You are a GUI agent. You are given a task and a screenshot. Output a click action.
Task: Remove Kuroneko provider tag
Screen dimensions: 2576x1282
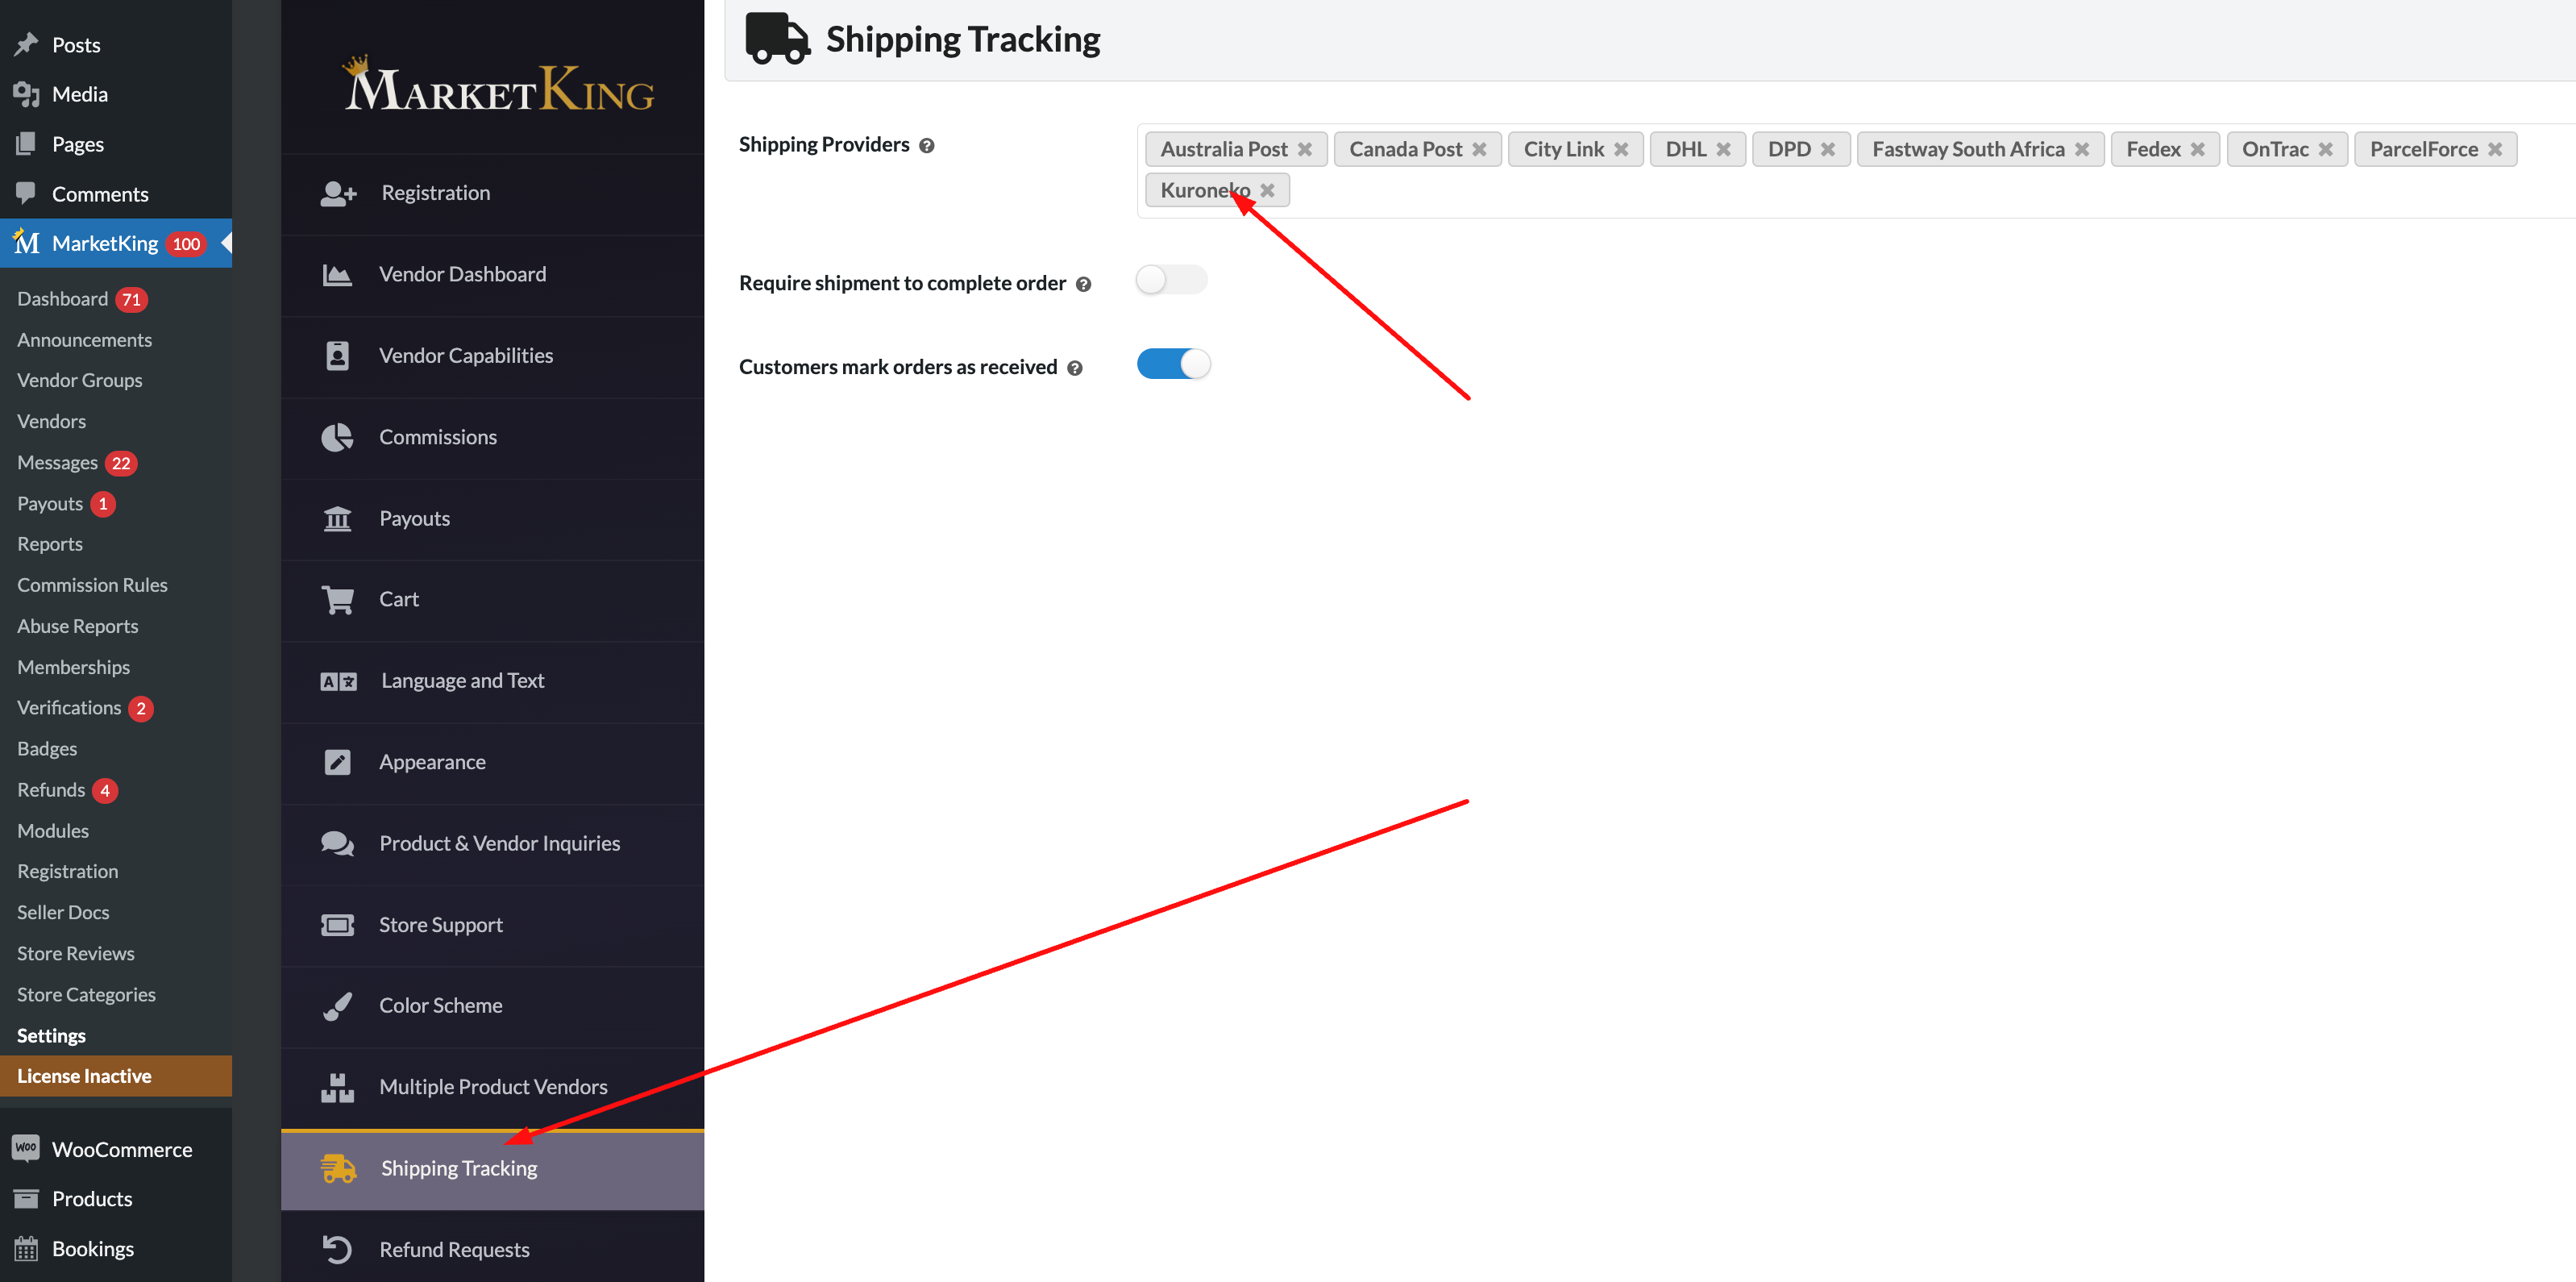pyautogui.click(x=1267, y=190)
